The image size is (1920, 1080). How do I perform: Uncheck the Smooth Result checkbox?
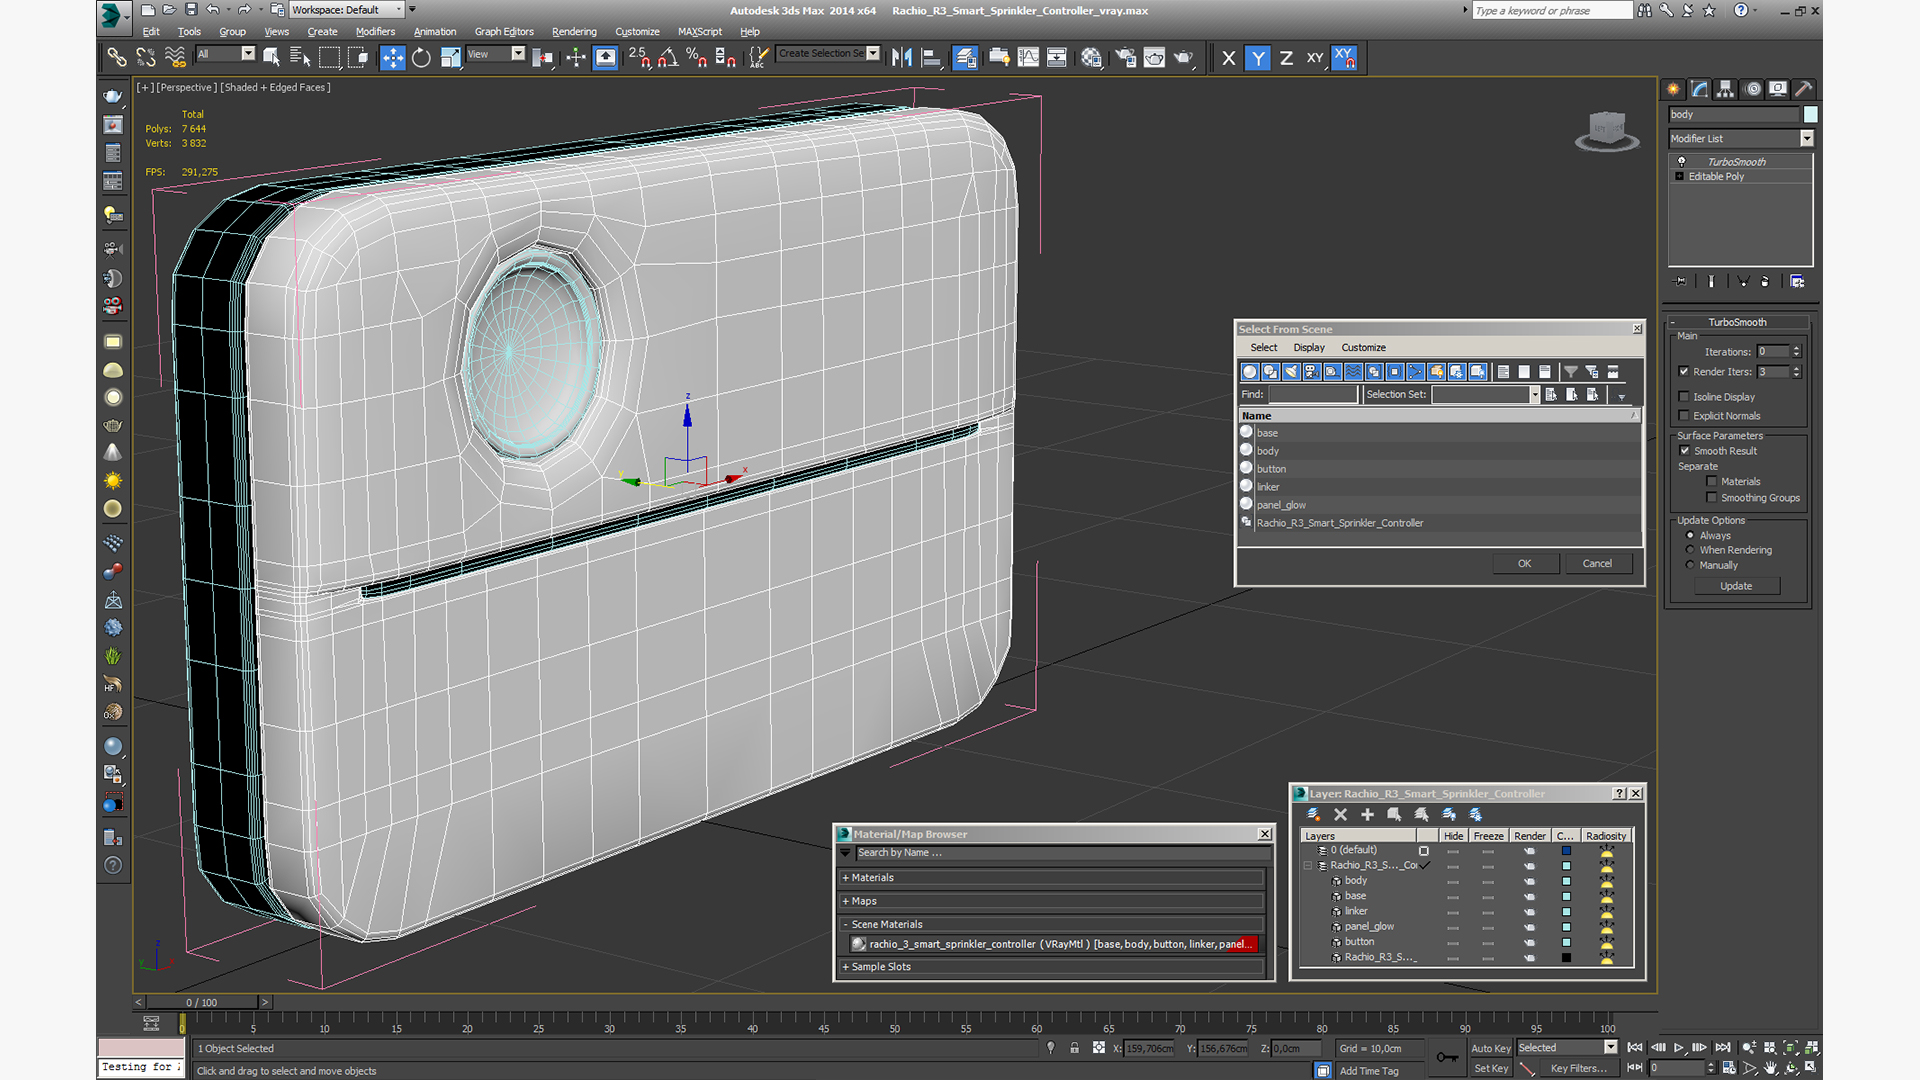click(1684, 451)
